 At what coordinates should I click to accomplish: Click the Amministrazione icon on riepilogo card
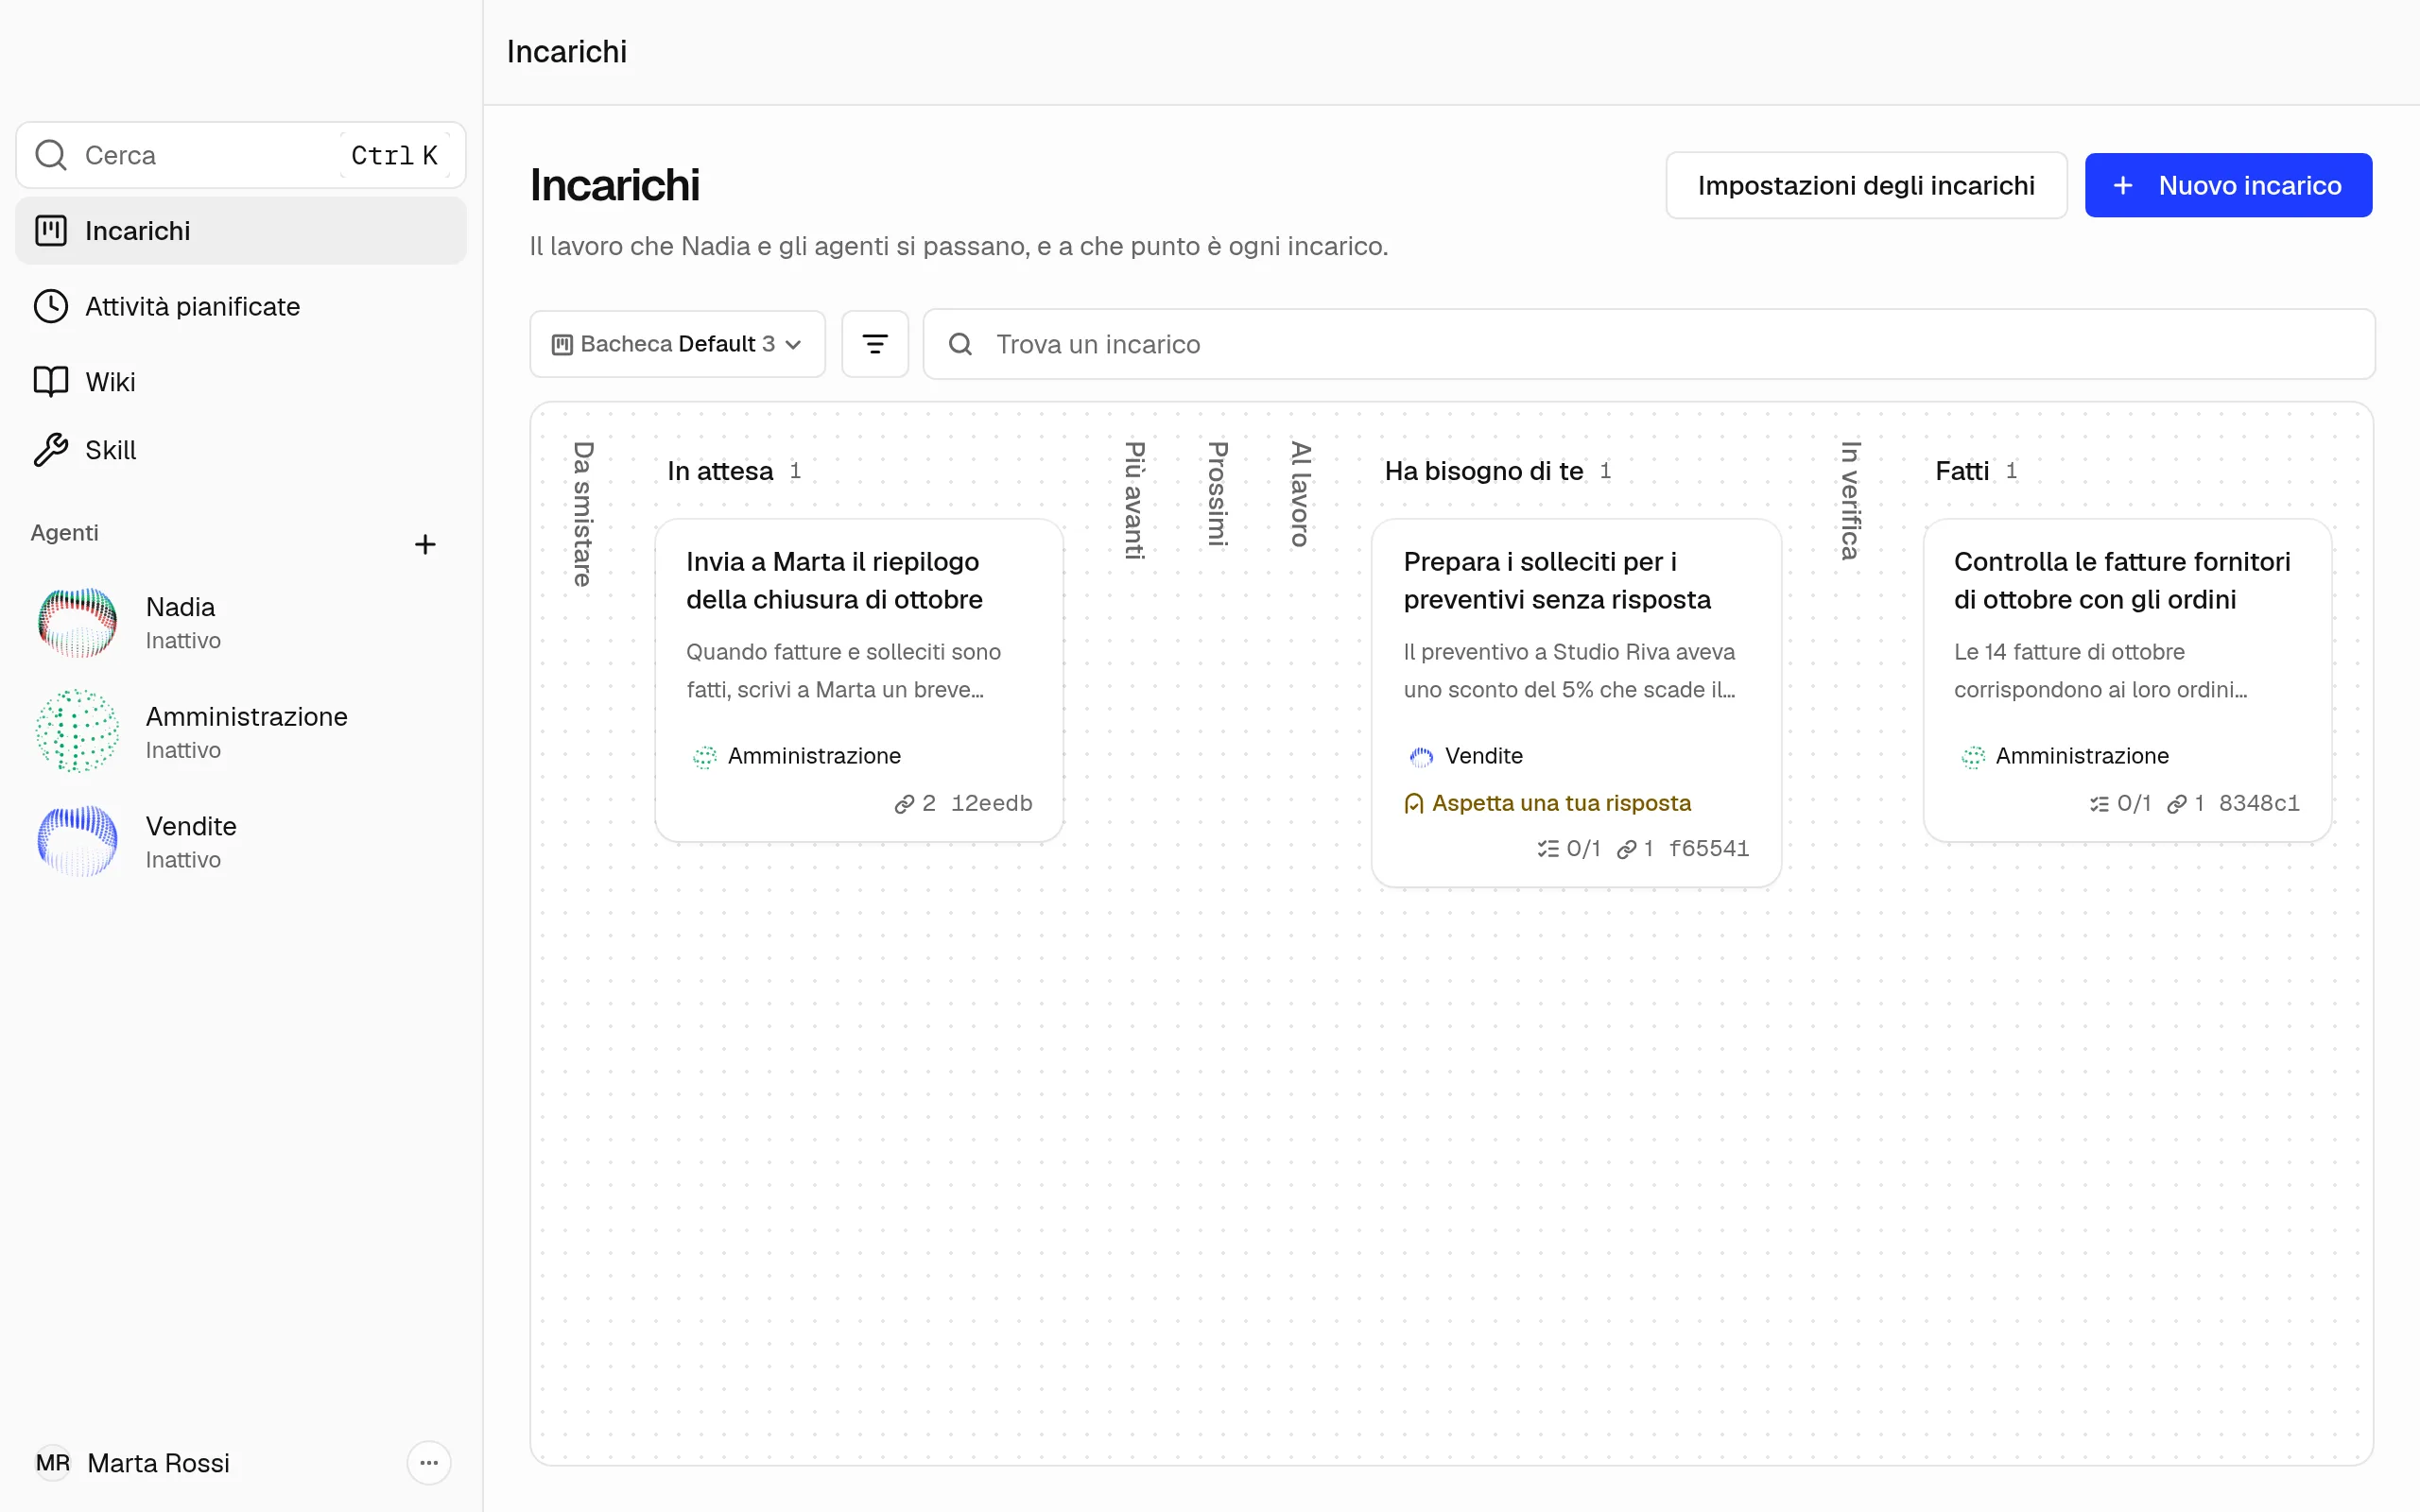coord(704,757)
